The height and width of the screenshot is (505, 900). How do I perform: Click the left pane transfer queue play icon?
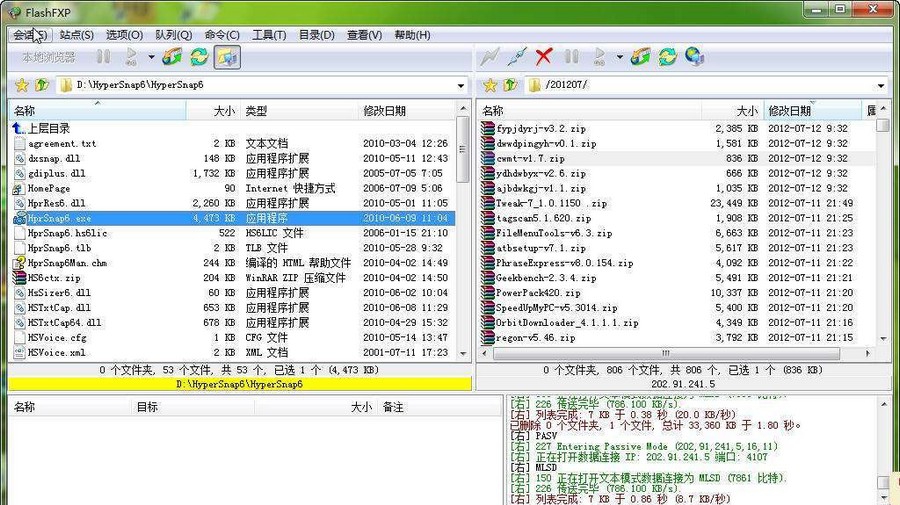coord(131,57)
